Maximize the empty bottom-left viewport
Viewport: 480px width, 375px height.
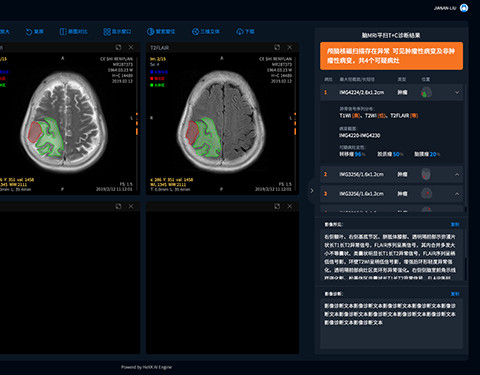(x=118, y=206)
